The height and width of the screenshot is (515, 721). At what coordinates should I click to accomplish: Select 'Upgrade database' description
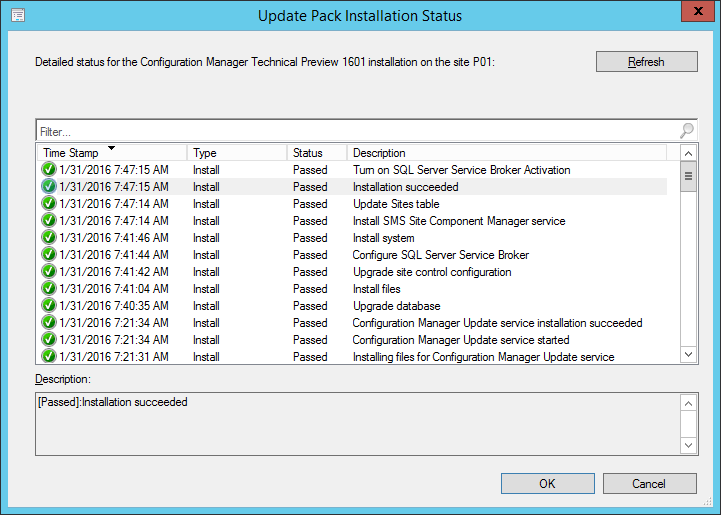coord(396,306)
